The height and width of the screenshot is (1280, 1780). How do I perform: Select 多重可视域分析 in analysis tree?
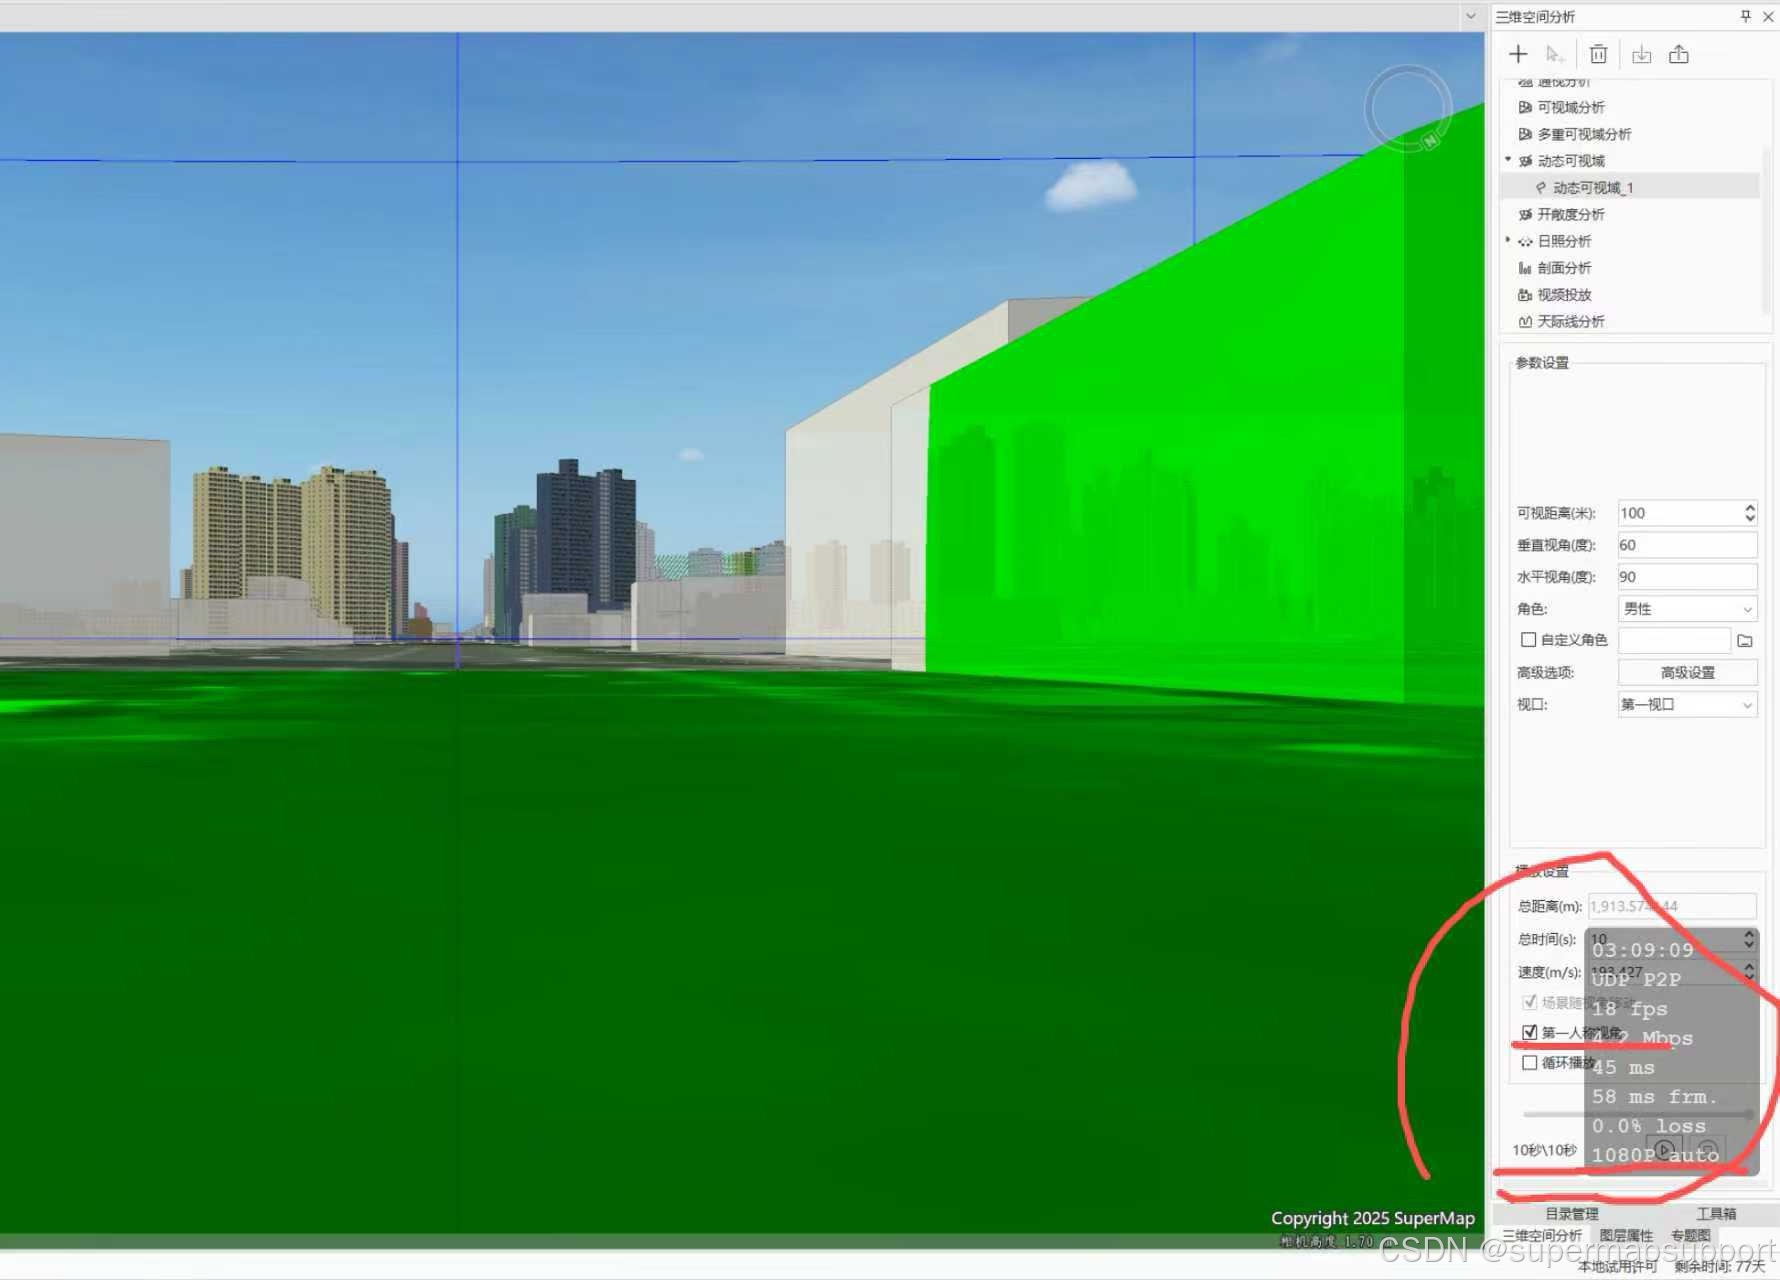coord(1584,134)
